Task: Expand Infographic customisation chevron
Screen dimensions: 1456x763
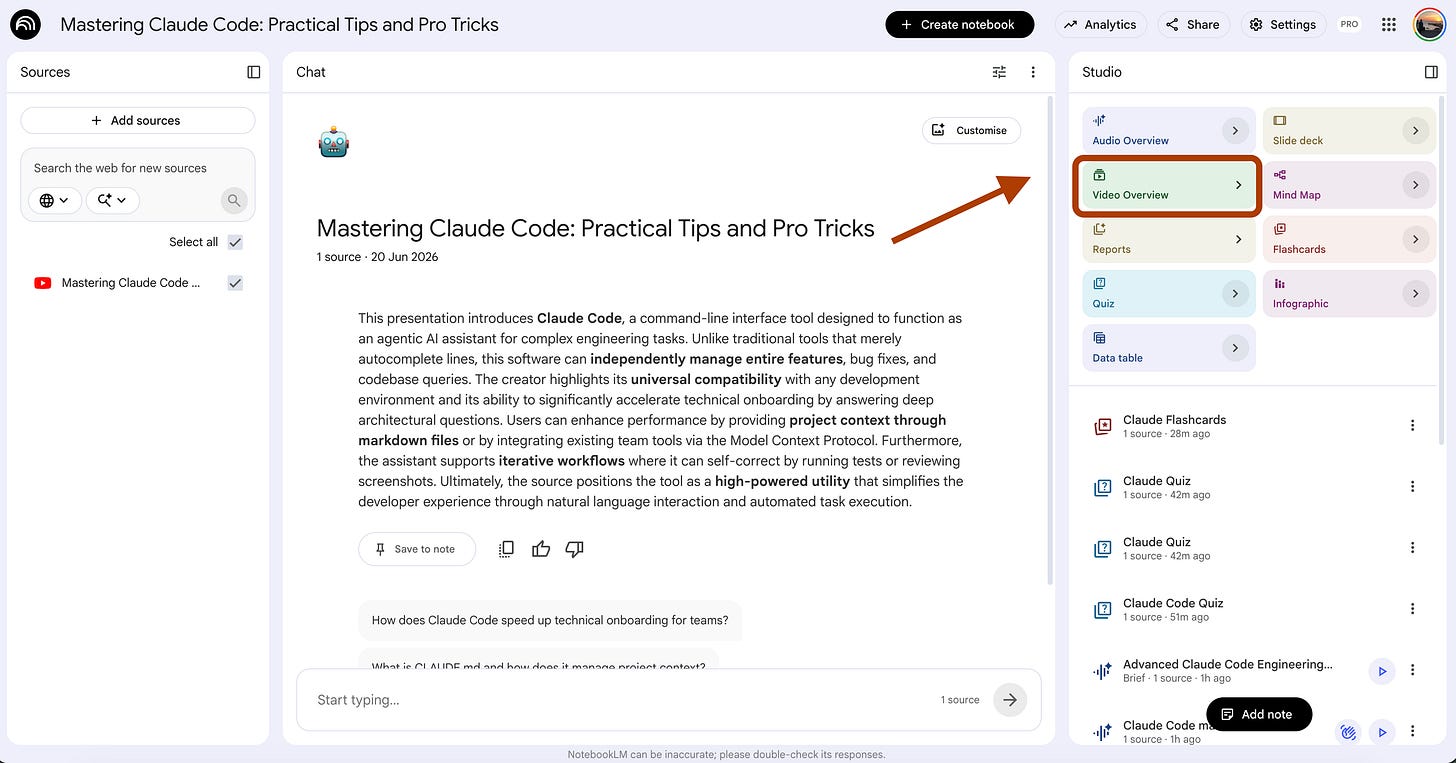Action: point(1415,293)
